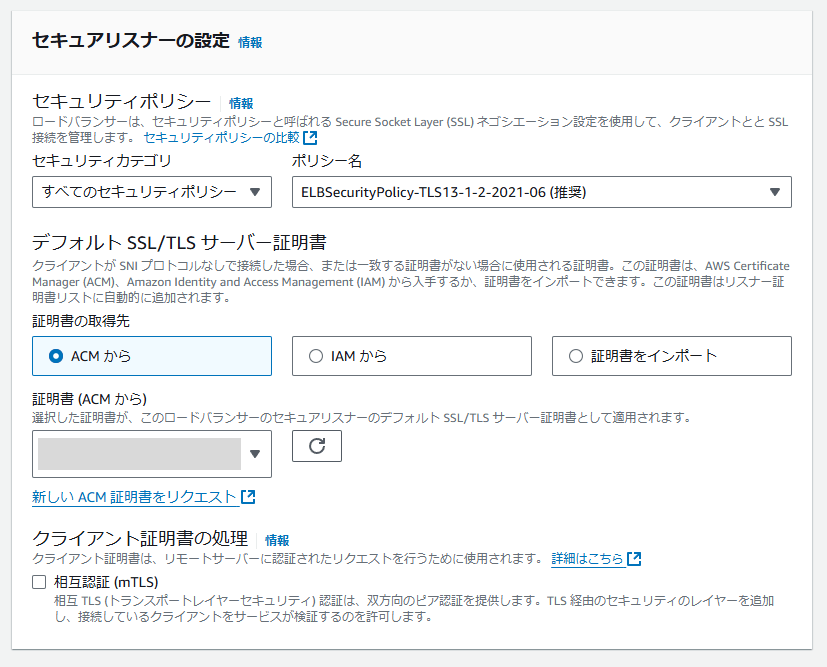This screenshot has height=667, width=827.
Task: Click external-link icon beside セキュリティポリシーの比較
Action: pyautogui.click(x=310, y=138)
